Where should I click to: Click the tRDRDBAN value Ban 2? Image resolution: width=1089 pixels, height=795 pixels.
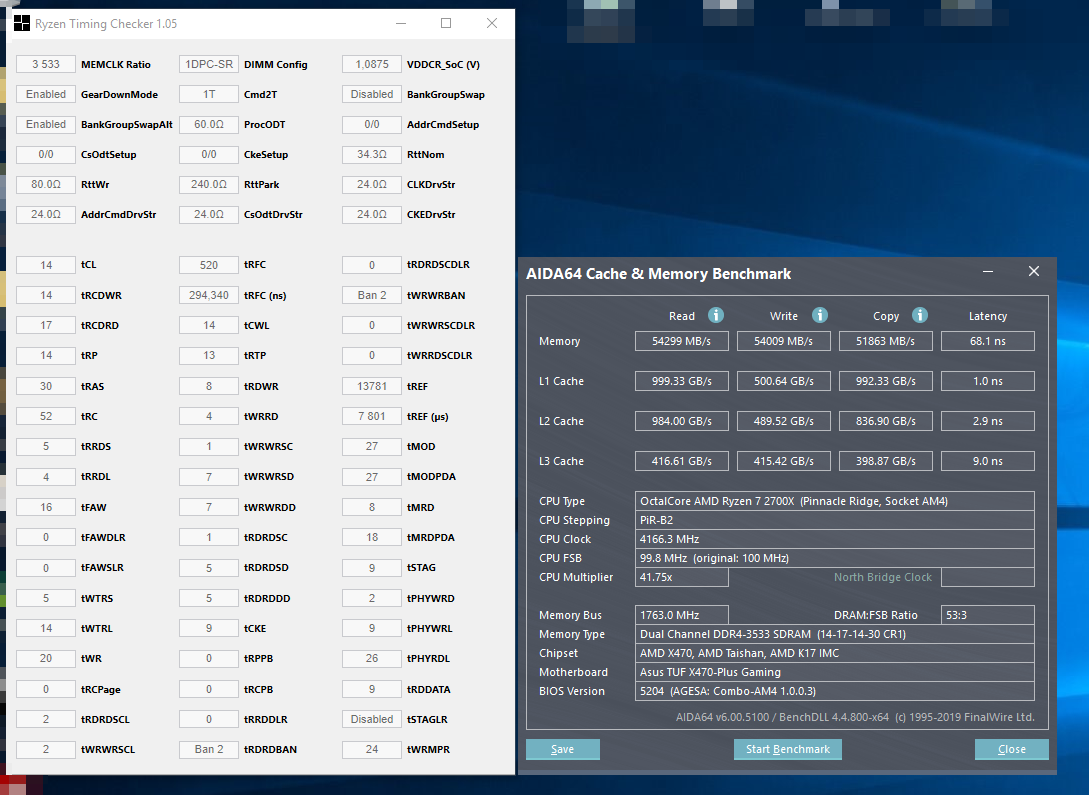(x=209, y=749)
